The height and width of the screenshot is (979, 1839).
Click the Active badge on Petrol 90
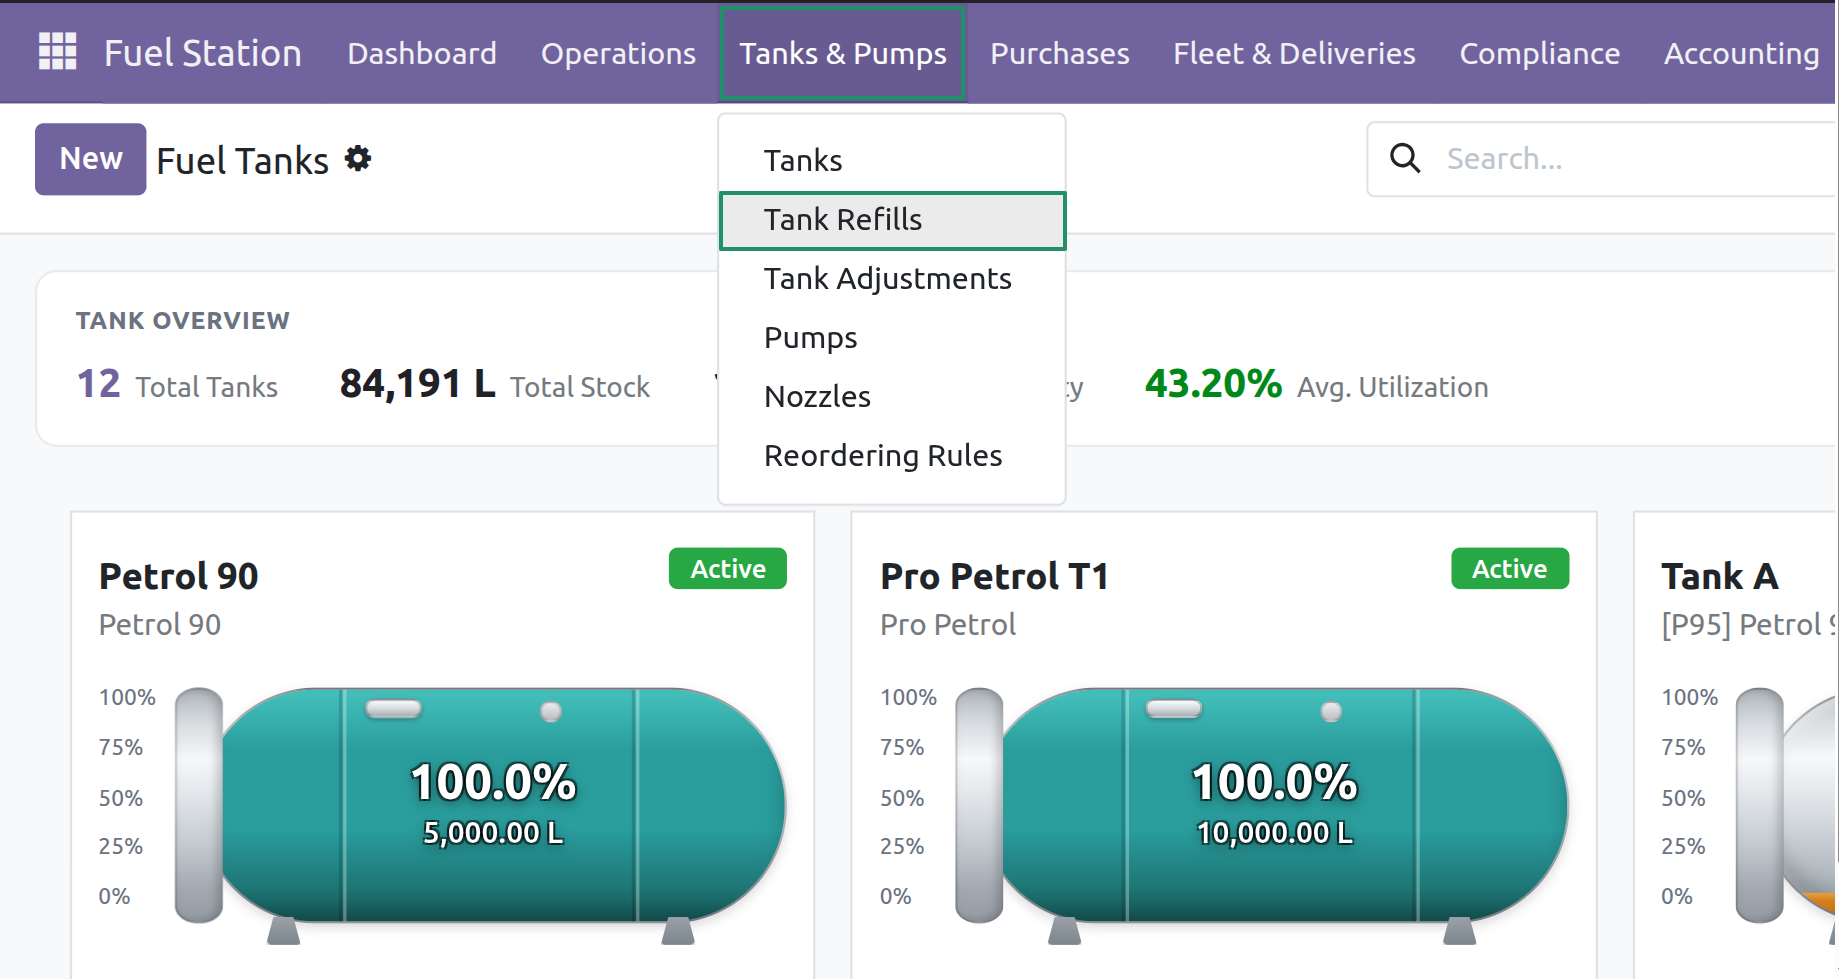(x=728, y=569)
